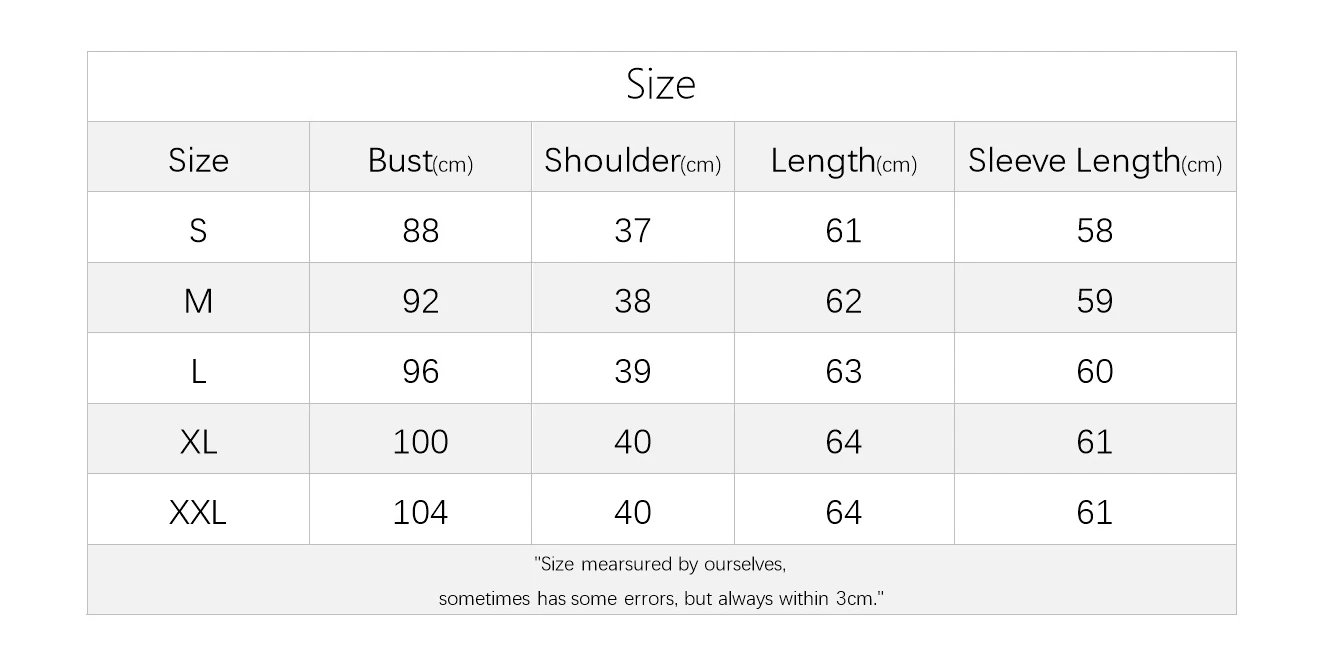Click the XXL size row label
Viewport: 1323px width, 652px height.
point(198,513)
